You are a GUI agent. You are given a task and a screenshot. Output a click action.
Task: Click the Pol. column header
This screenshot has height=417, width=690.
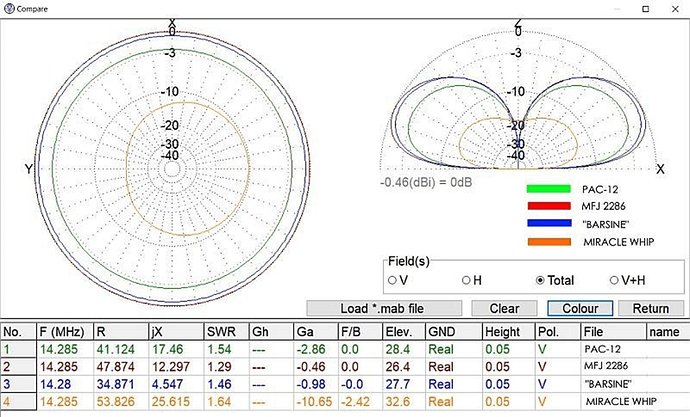(558, 332)
